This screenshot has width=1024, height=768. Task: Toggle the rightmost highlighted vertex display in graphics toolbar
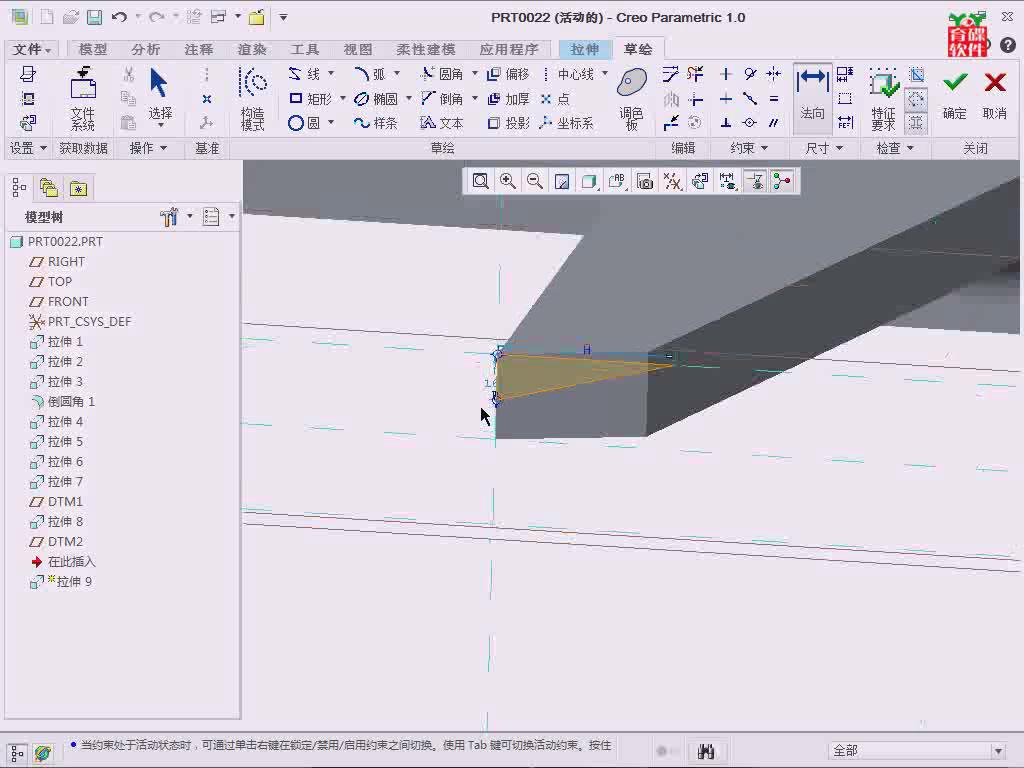(782, 181)
